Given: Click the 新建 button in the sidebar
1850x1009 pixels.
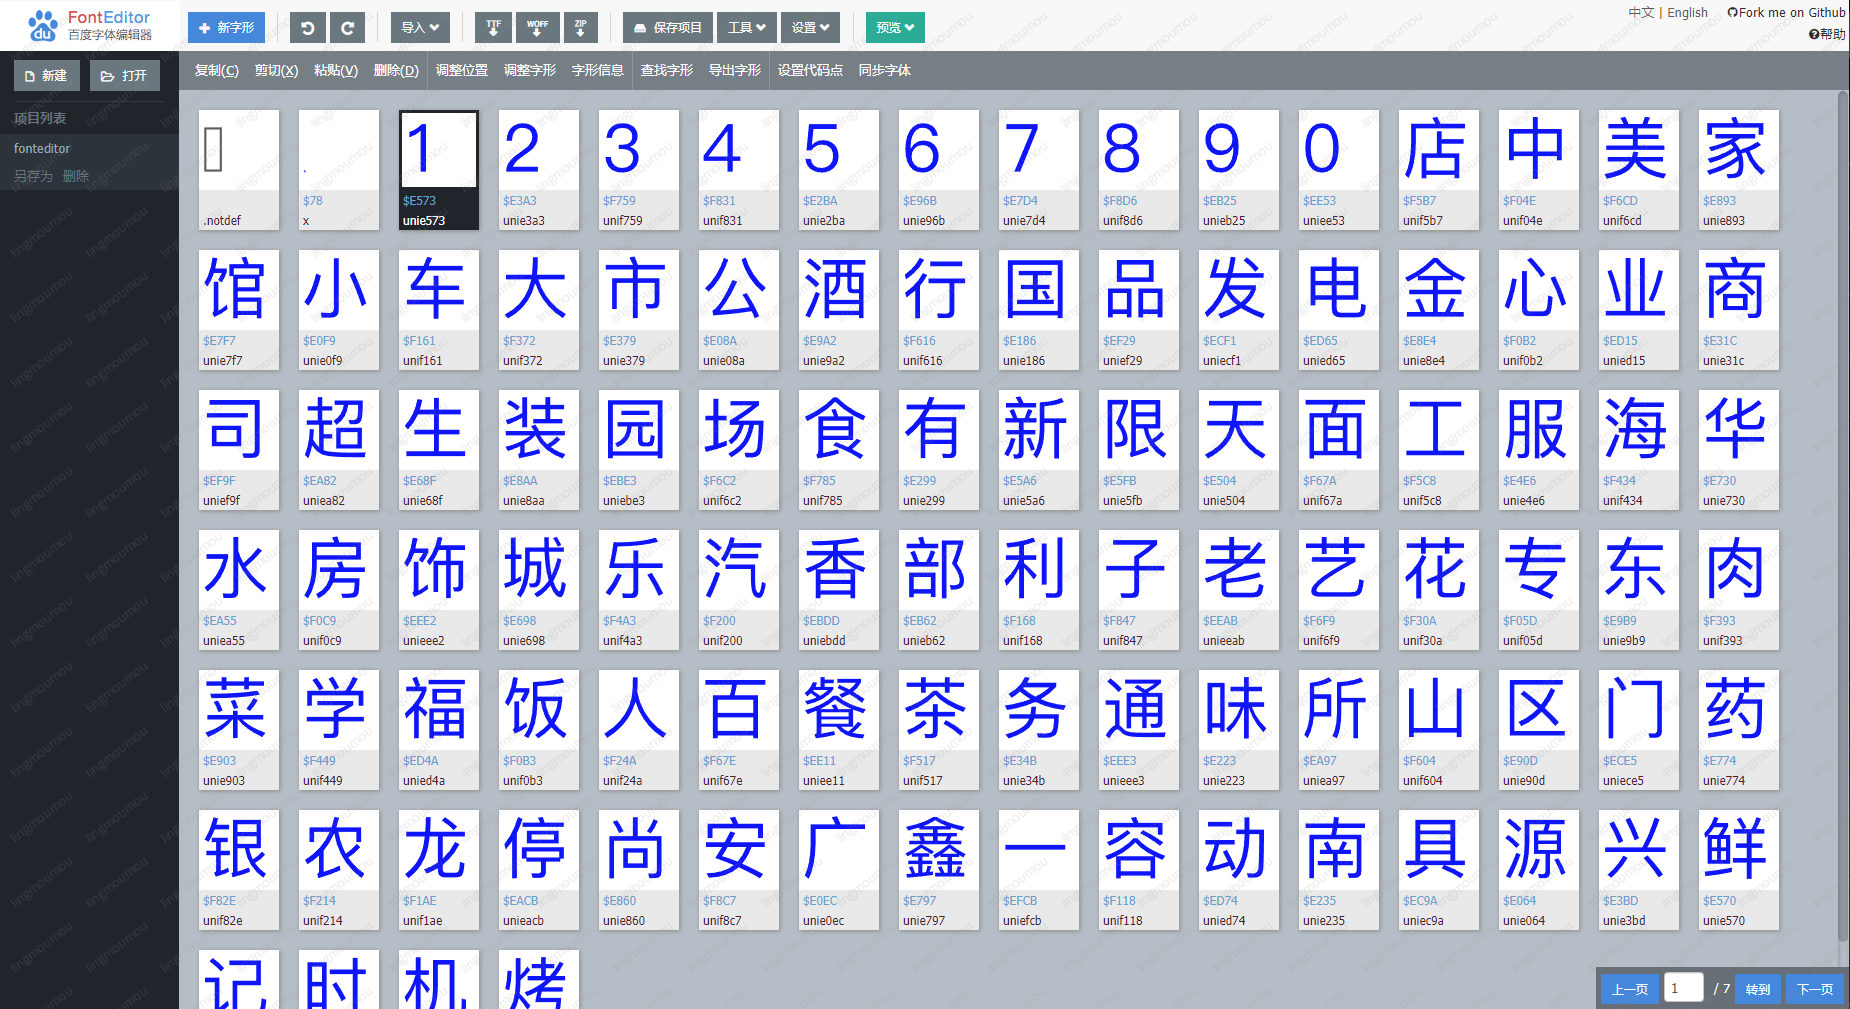Looking at the screenshot, I should [x=46, y=75].
